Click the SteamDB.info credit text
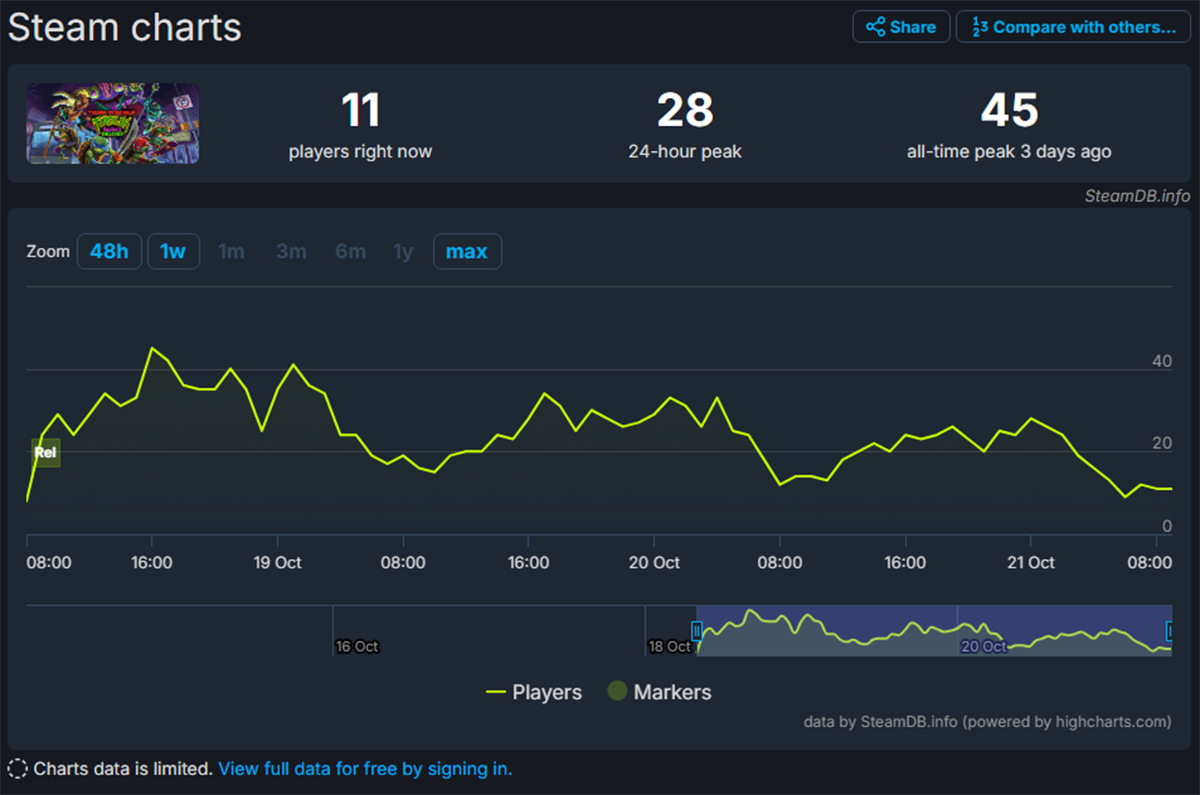1200x795 pixels. click(1136, 196)
